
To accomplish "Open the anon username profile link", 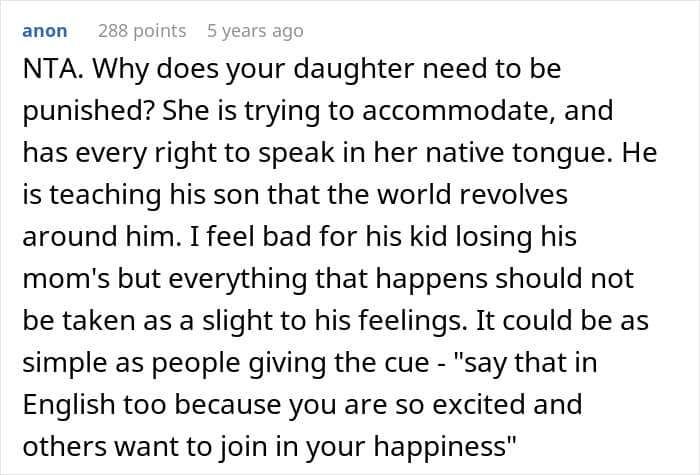I will (x=45, y=31).
